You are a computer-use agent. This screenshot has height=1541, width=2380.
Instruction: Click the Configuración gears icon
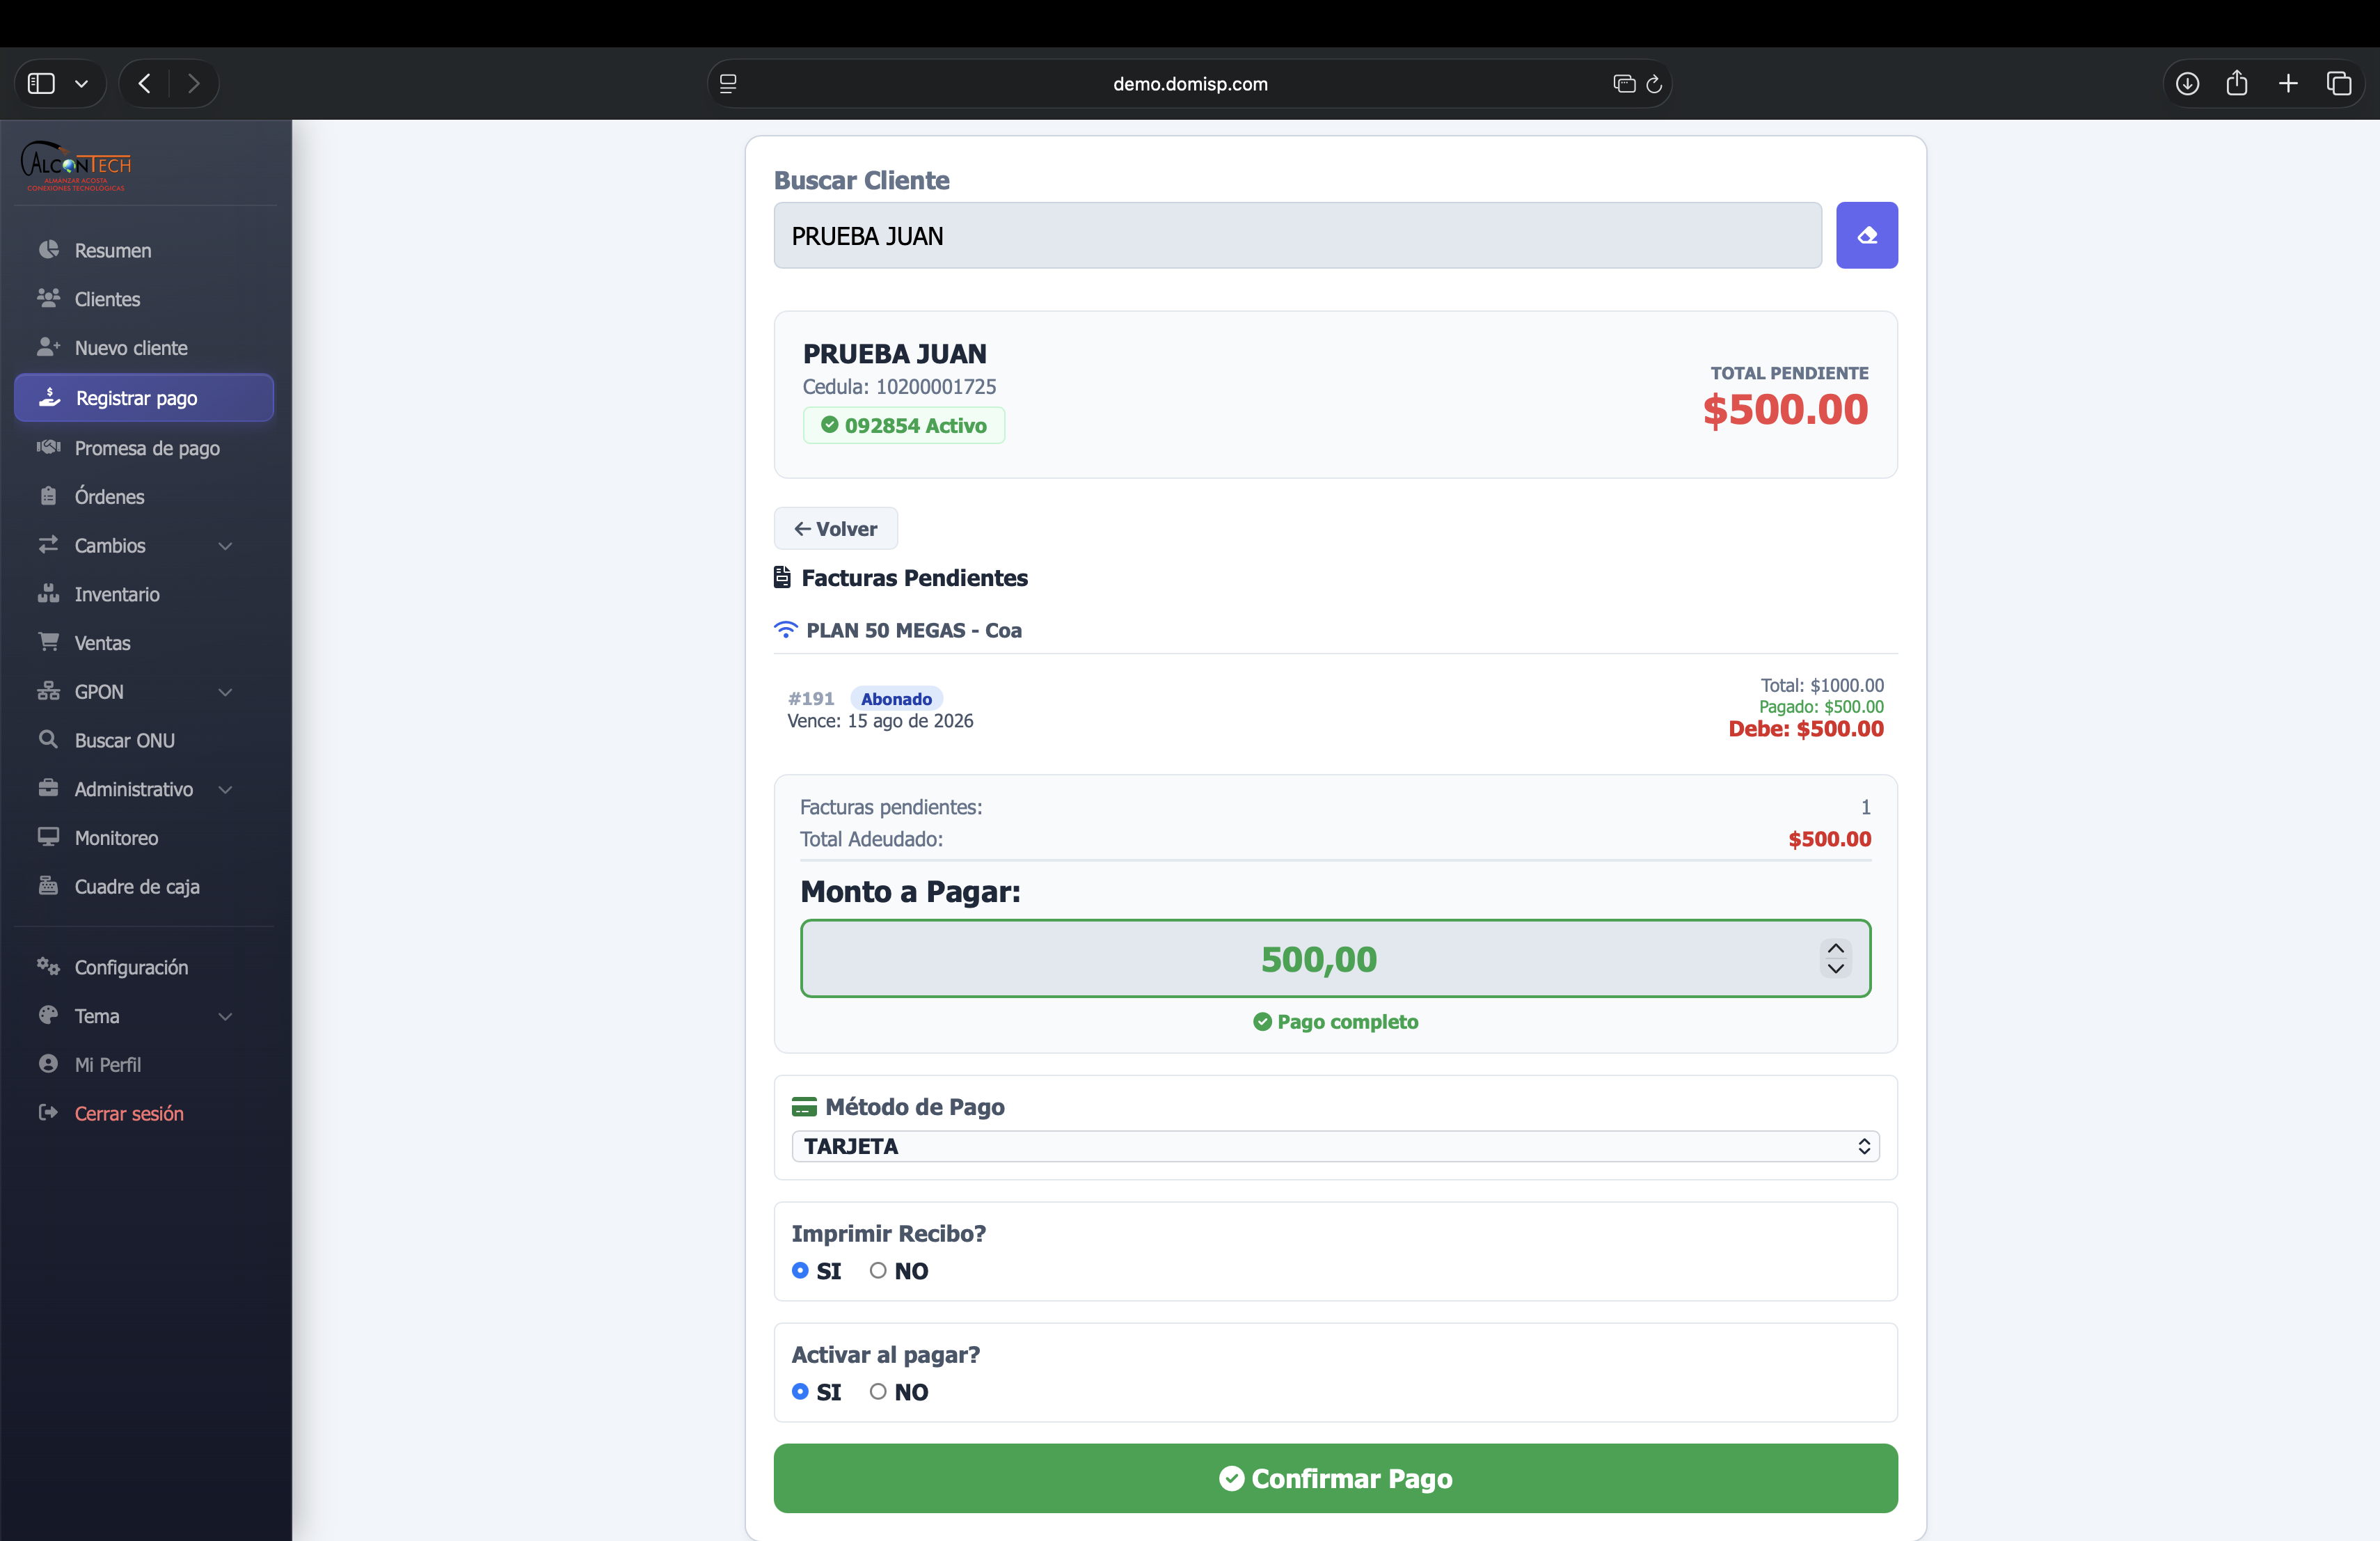click(x=48, y=966)
